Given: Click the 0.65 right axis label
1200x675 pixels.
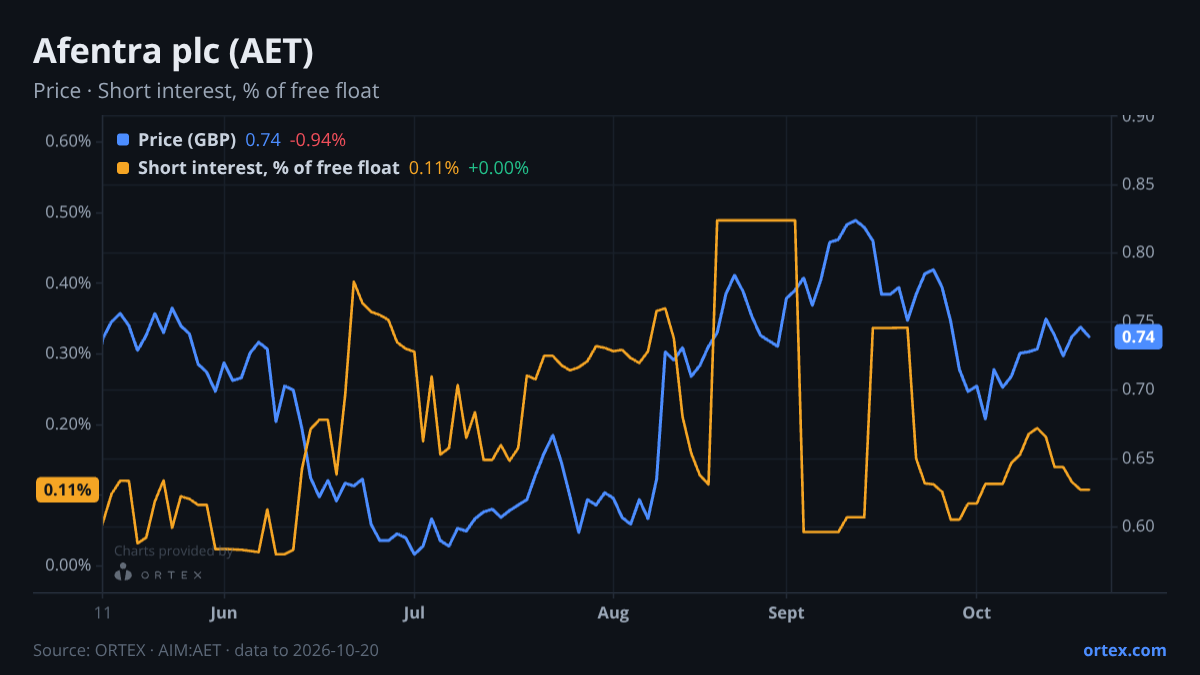Looking at the screenshot, I should (1138, 458).
